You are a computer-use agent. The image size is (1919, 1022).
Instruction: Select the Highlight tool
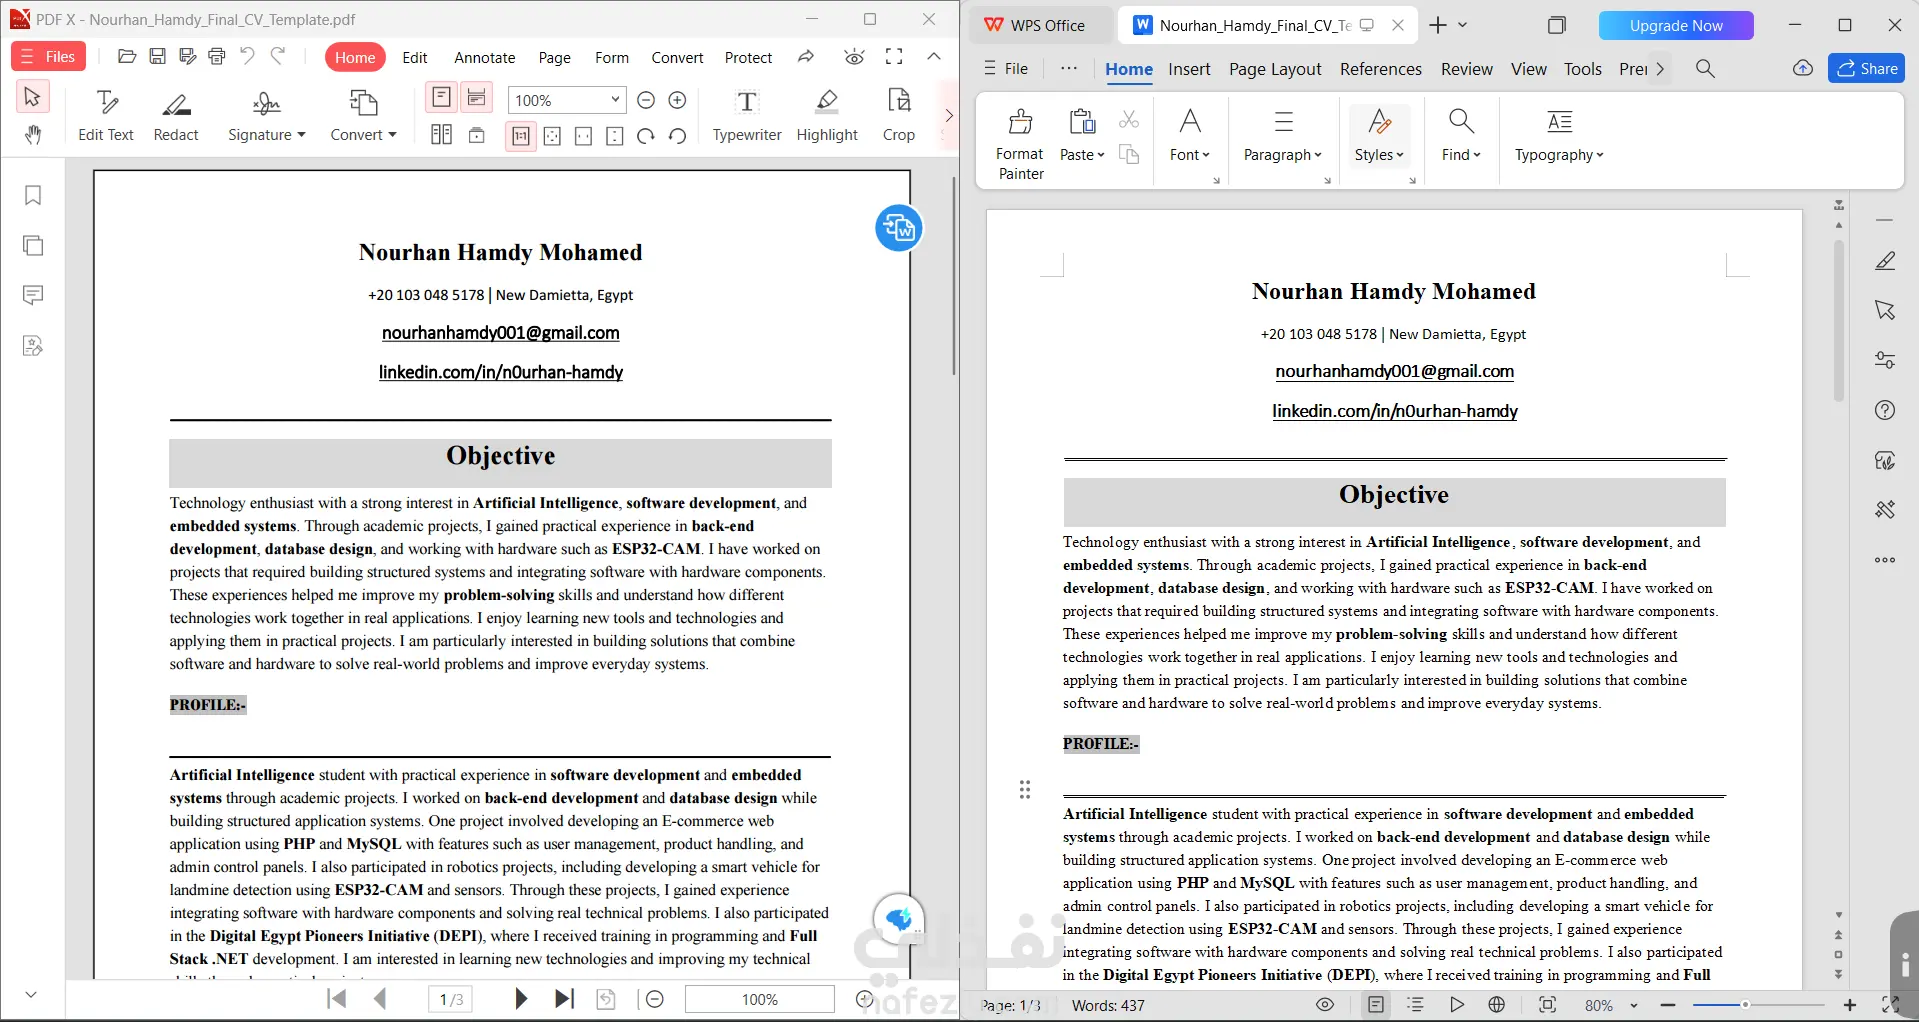click(x=827, y=116)
